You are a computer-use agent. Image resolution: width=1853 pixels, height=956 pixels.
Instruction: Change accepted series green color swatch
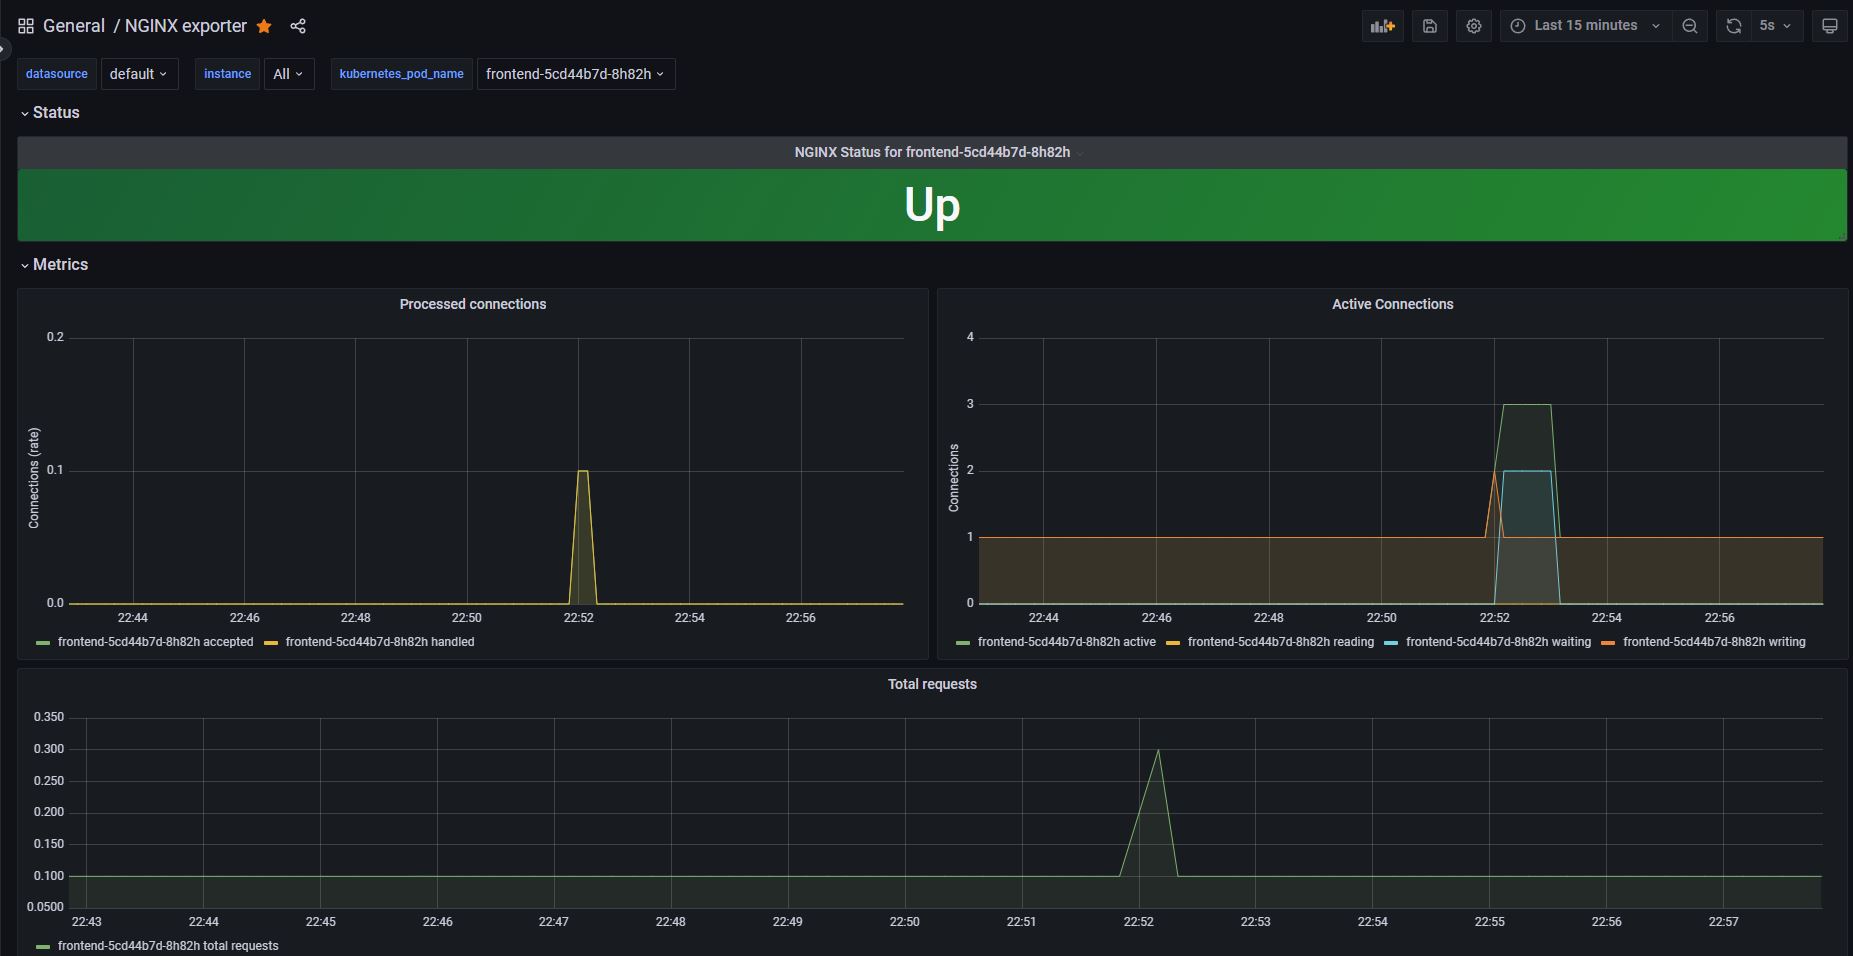click(x=43, y=643)
